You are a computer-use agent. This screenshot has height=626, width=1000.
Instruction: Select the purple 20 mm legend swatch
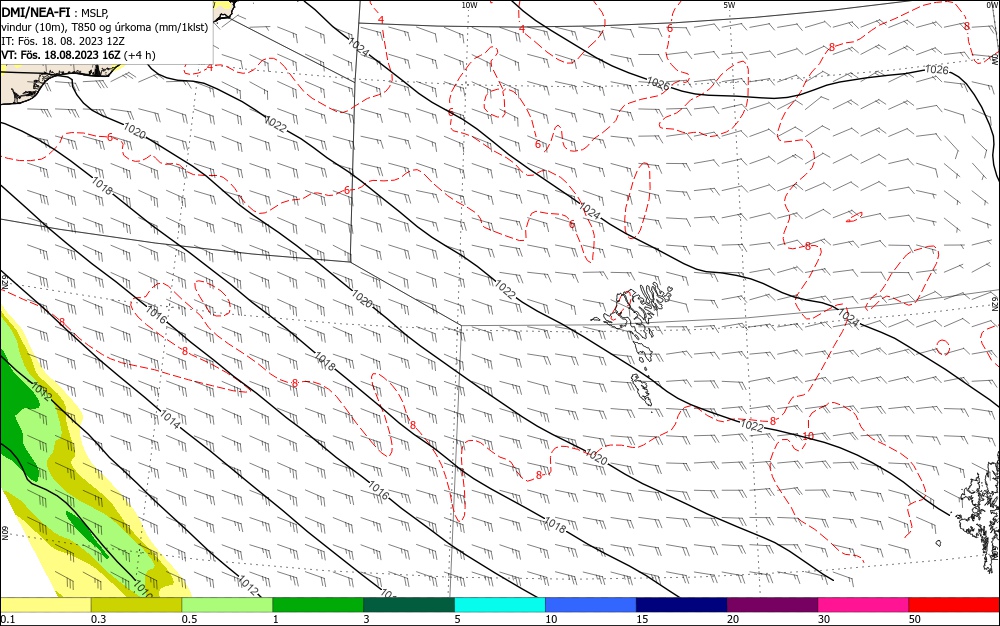click(x=772, y=605)
